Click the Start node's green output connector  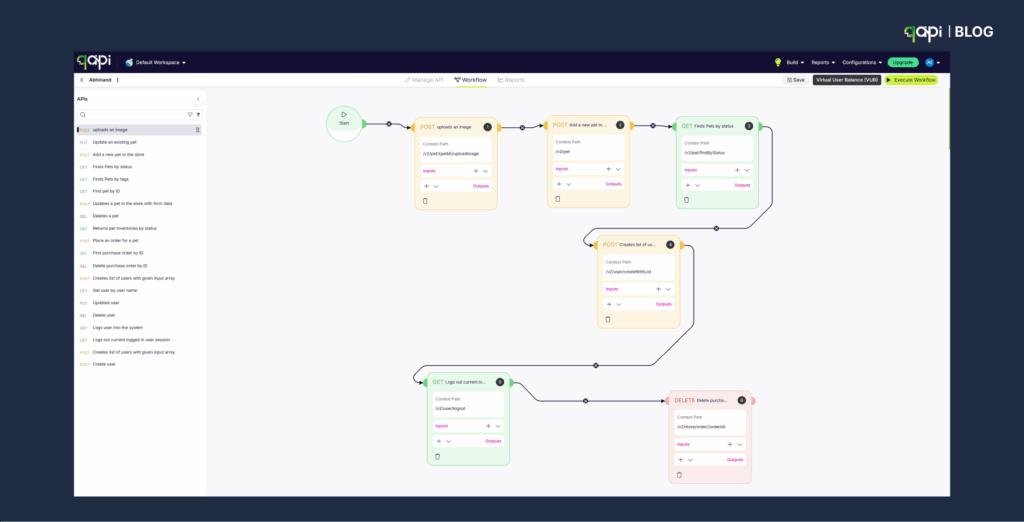(x=364, y=123)
